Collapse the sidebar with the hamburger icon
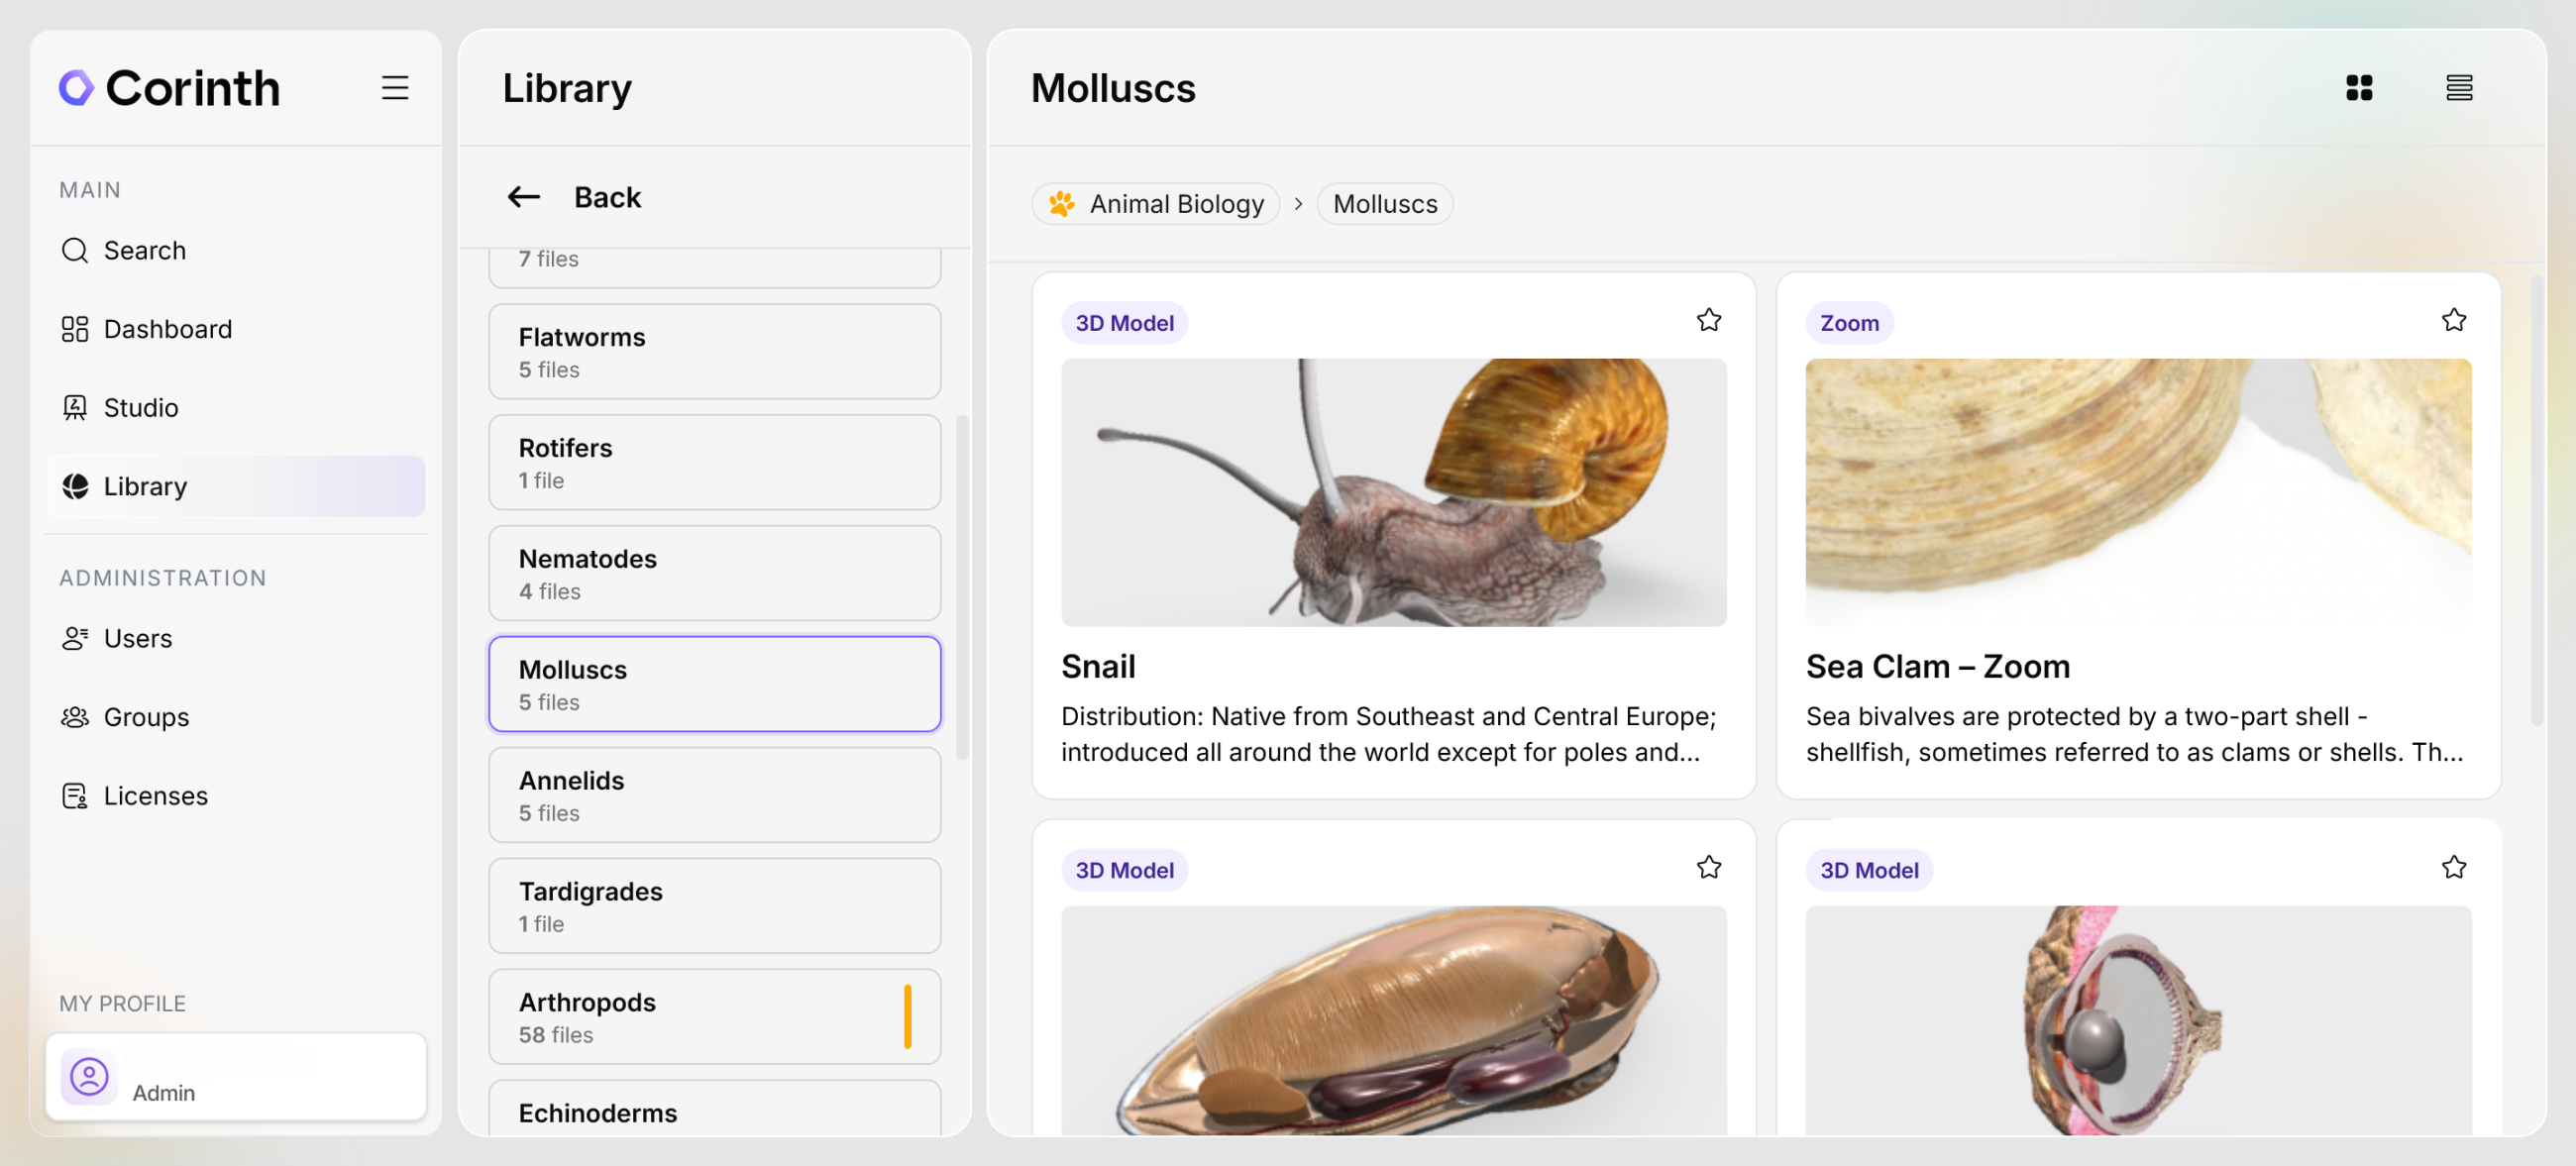2576x1166 pixels. (x=395, y=88)
